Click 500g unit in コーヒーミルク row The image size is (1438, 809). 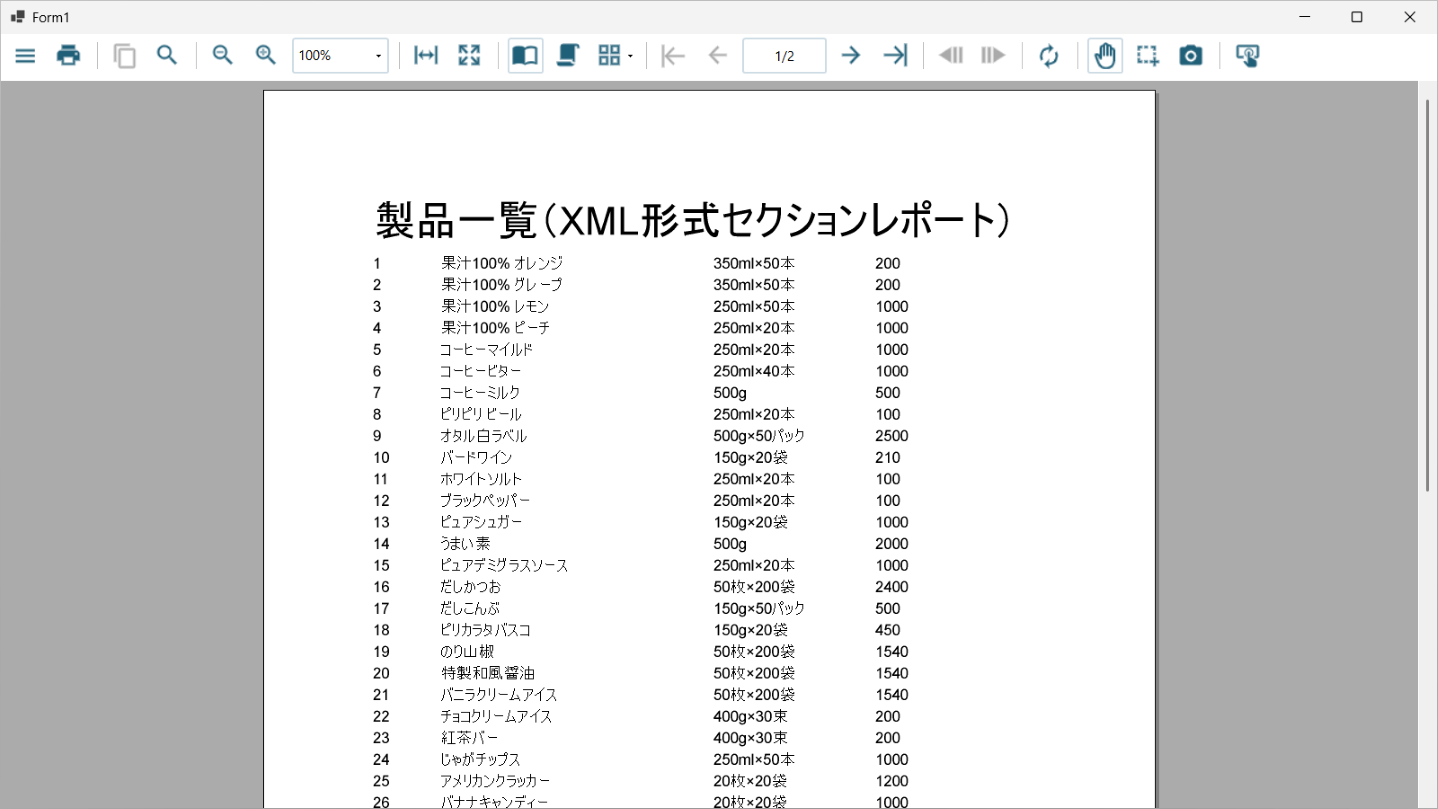(730, 393)
